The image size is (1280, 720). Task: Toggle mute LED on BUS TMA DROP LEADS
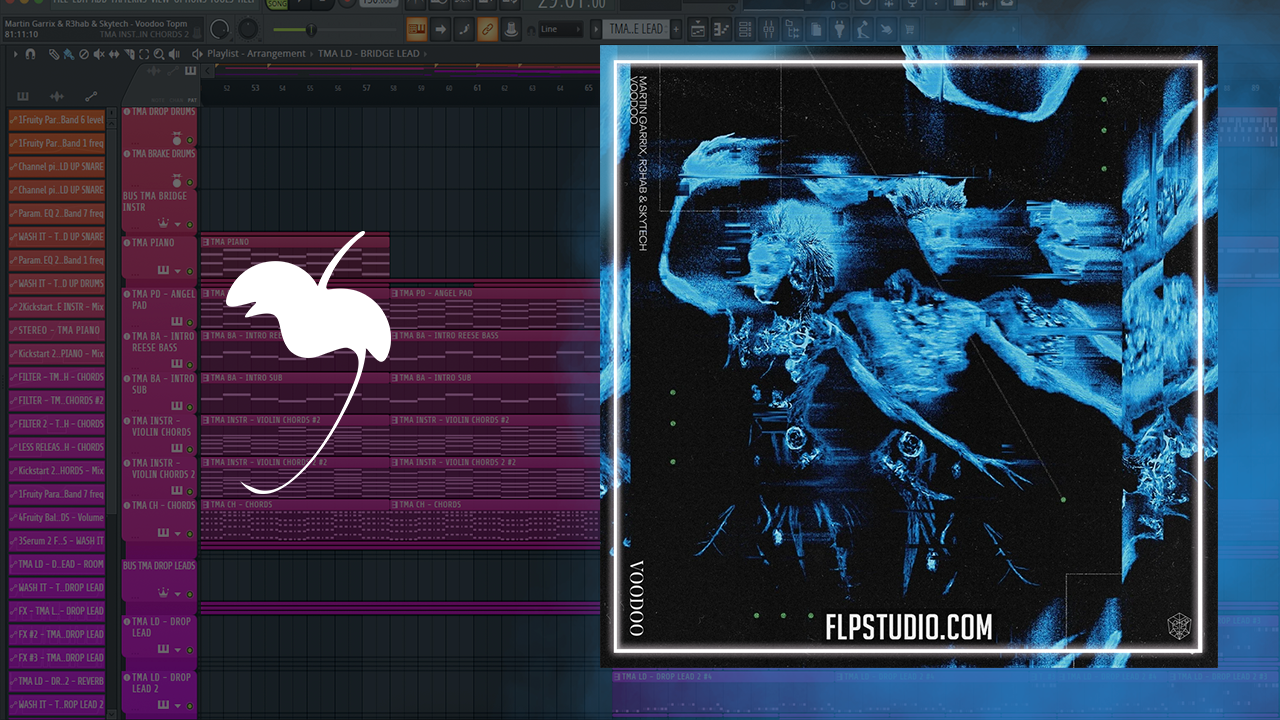point(189,592)
